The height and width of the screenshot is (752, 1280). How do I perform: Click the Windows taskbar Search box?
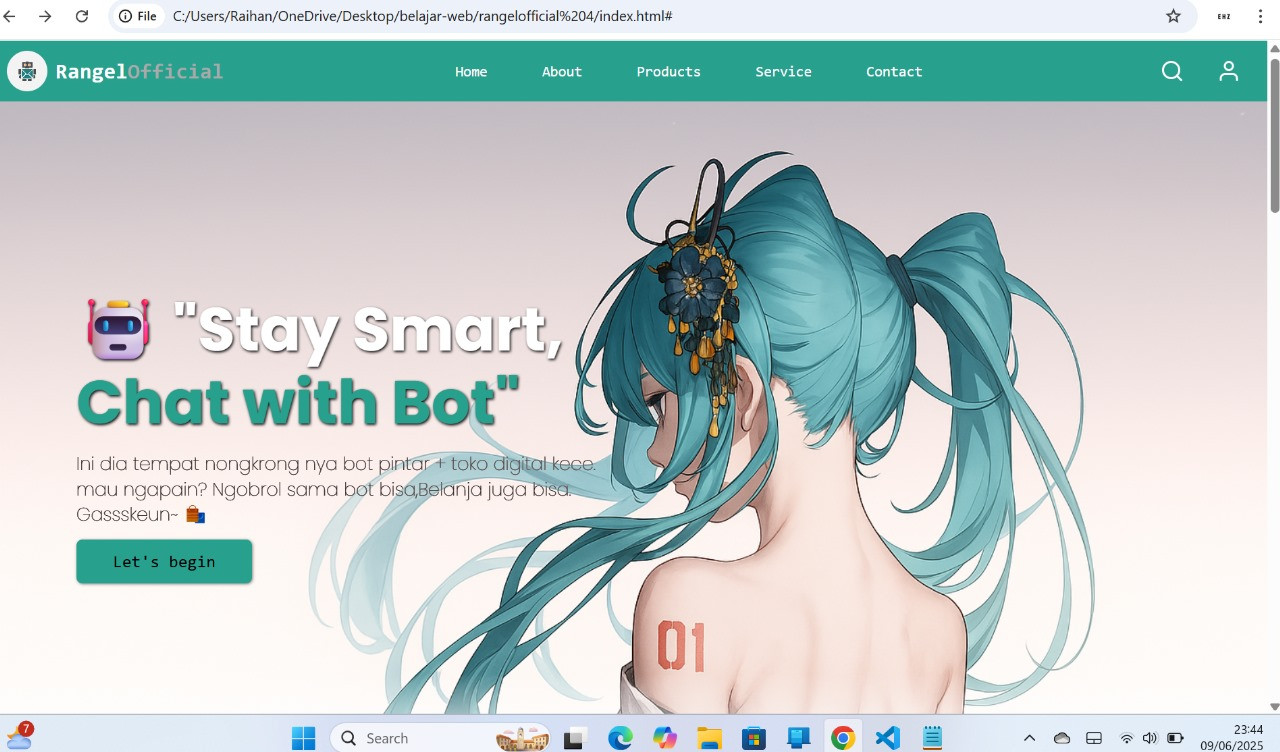[440, 738]
